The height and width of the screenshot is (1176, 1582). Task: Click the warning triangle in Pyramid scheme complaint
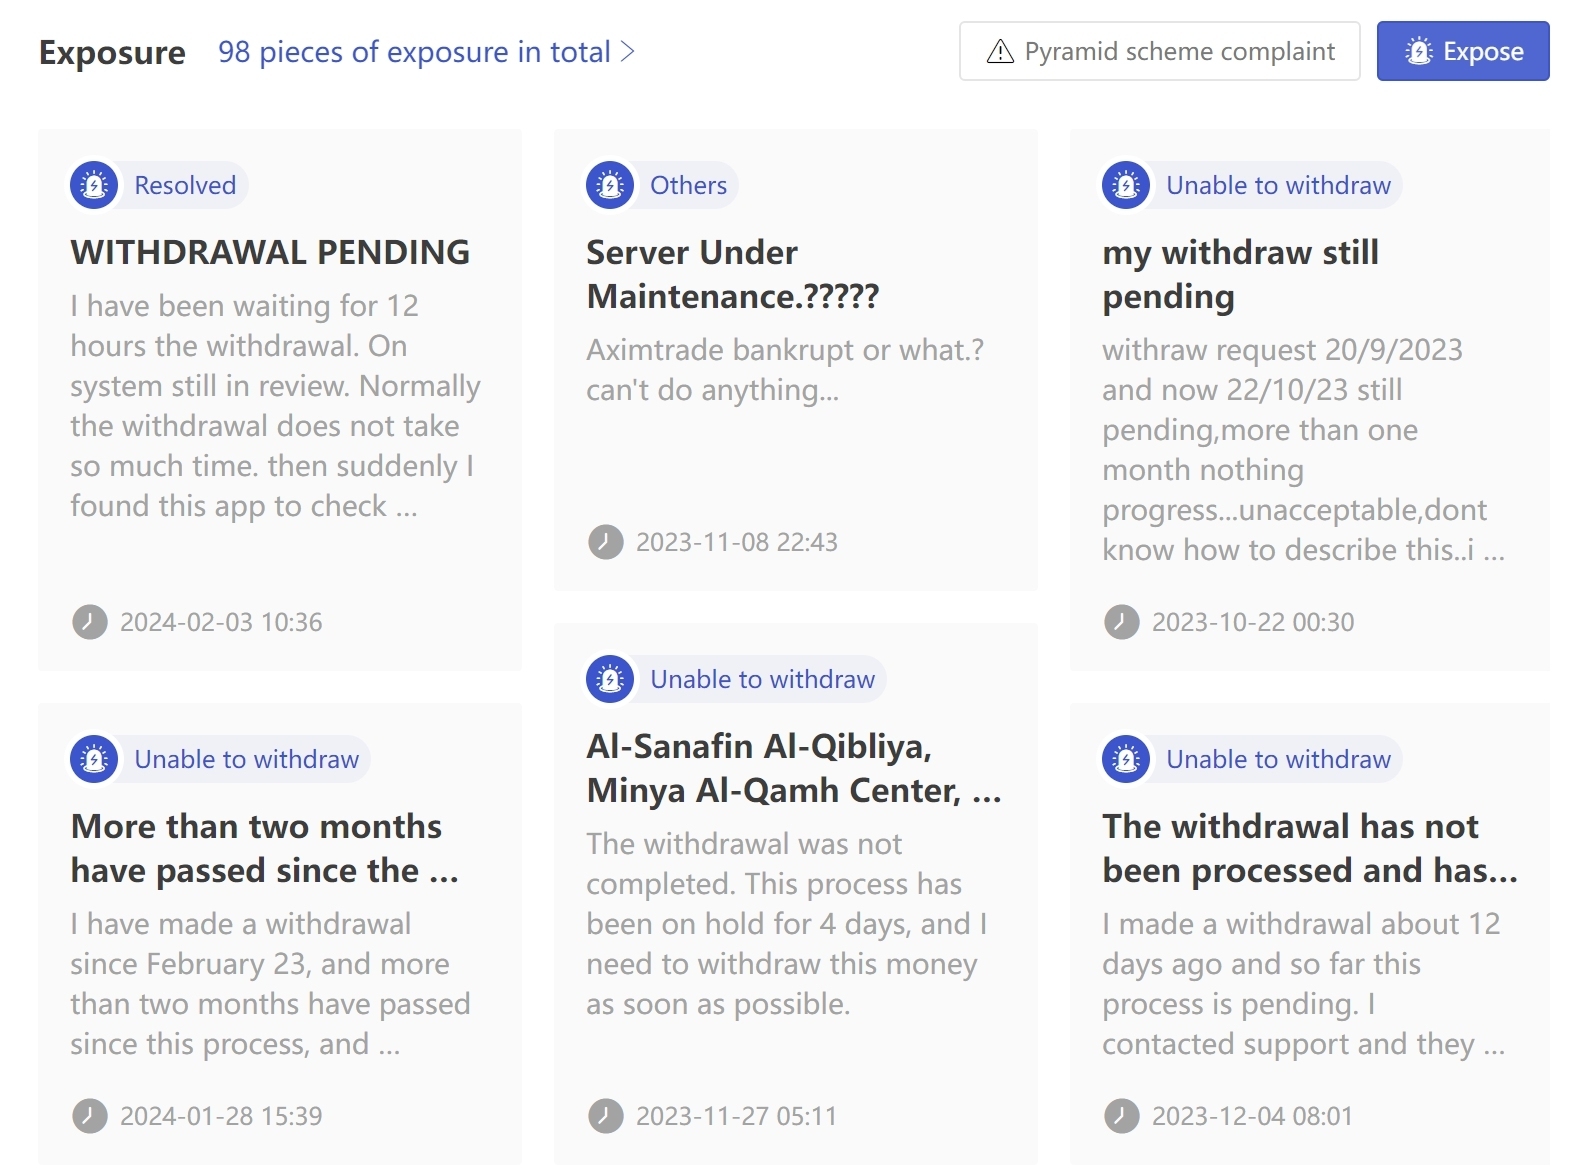[1000, 51]
